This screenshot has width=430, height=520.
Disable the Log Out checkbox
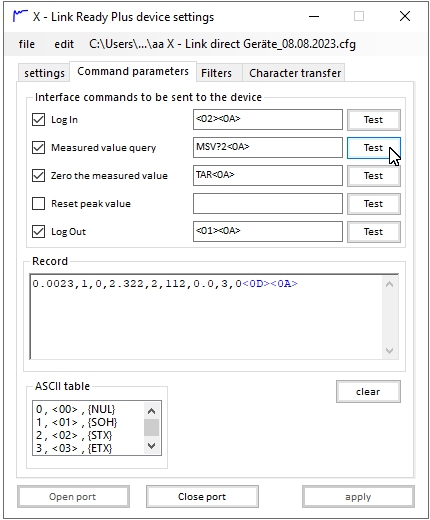pos(38,231)
